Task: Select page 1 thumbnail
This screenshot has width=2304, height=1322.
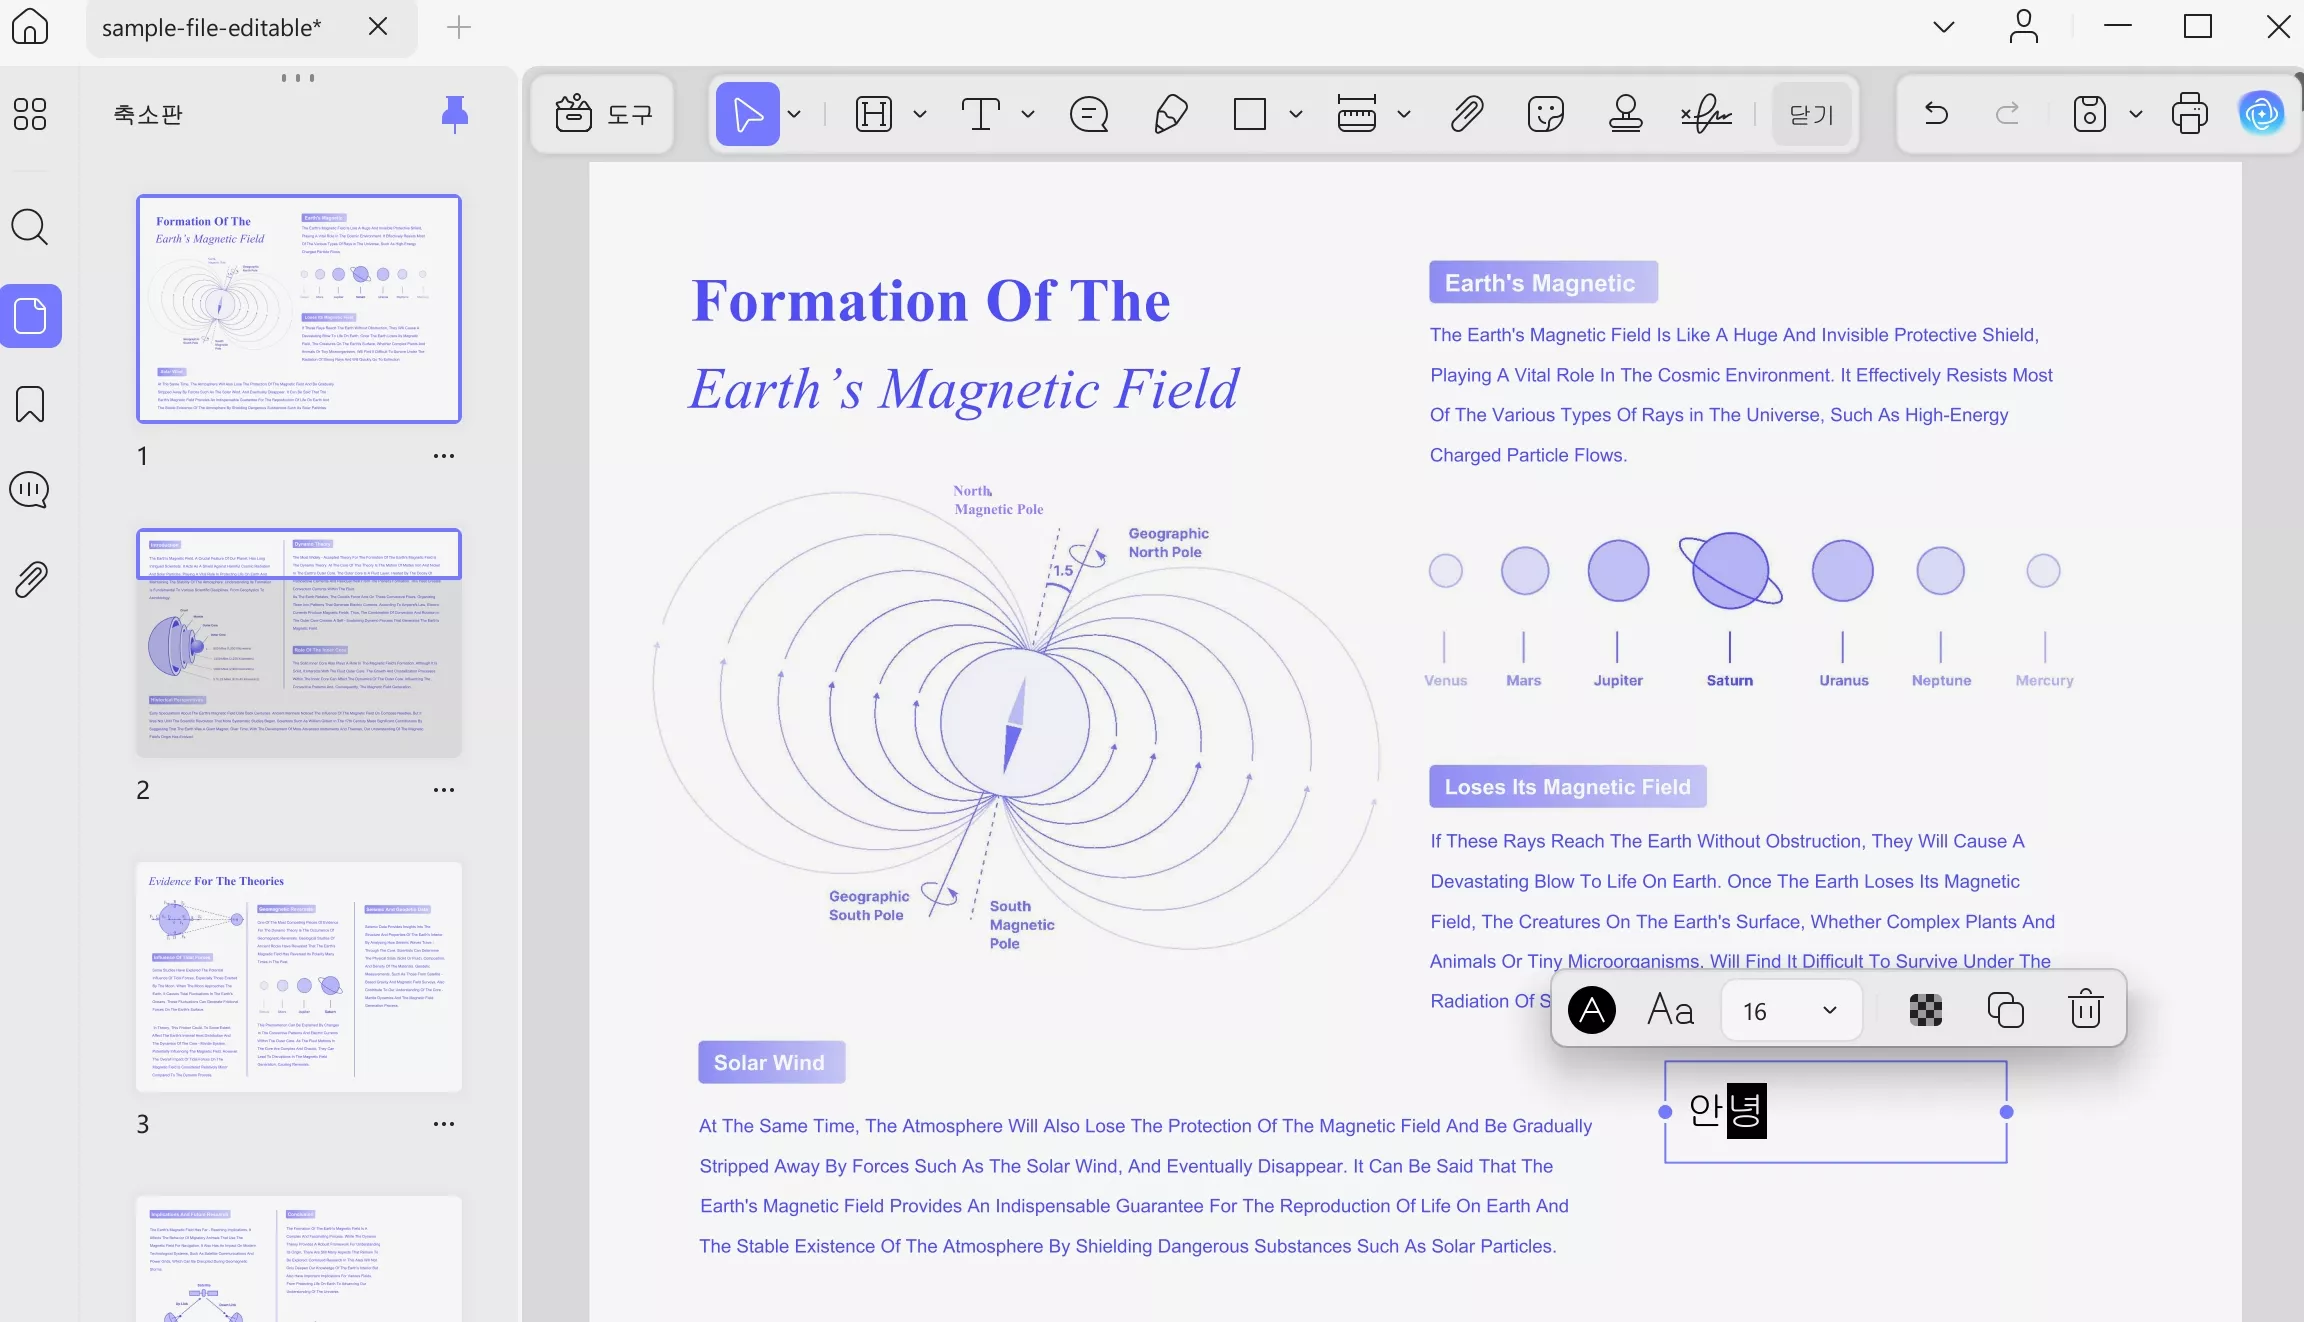Action: point(299,309)
